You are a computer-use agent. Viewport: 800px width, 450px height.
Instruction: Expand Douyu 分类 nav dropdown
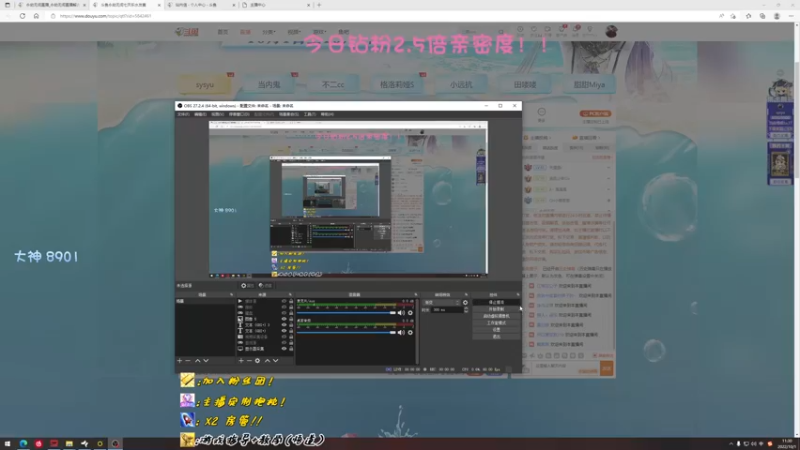[x=268, y=32]
